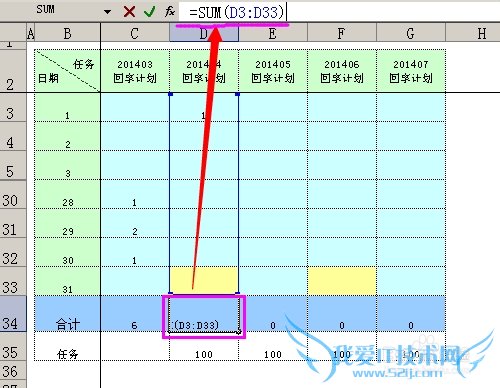The image size is (500, 388).
Task: Select column H header
Action: 473,33
